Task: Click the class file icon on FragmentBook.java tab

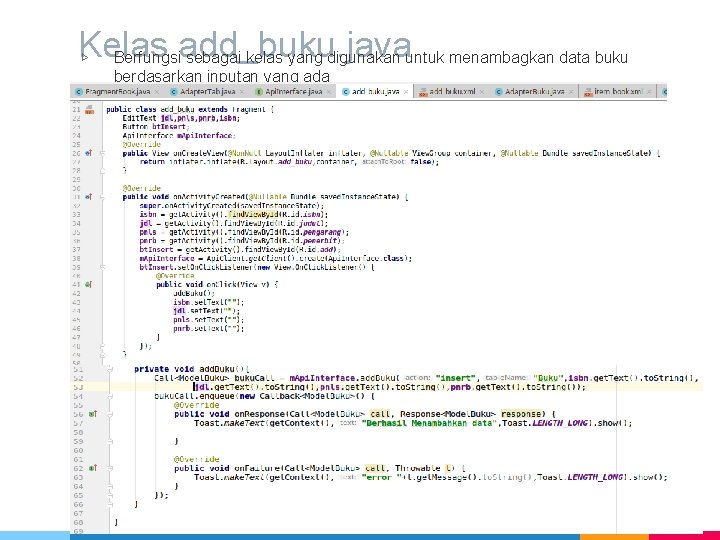Action: (x=79, y=92)
